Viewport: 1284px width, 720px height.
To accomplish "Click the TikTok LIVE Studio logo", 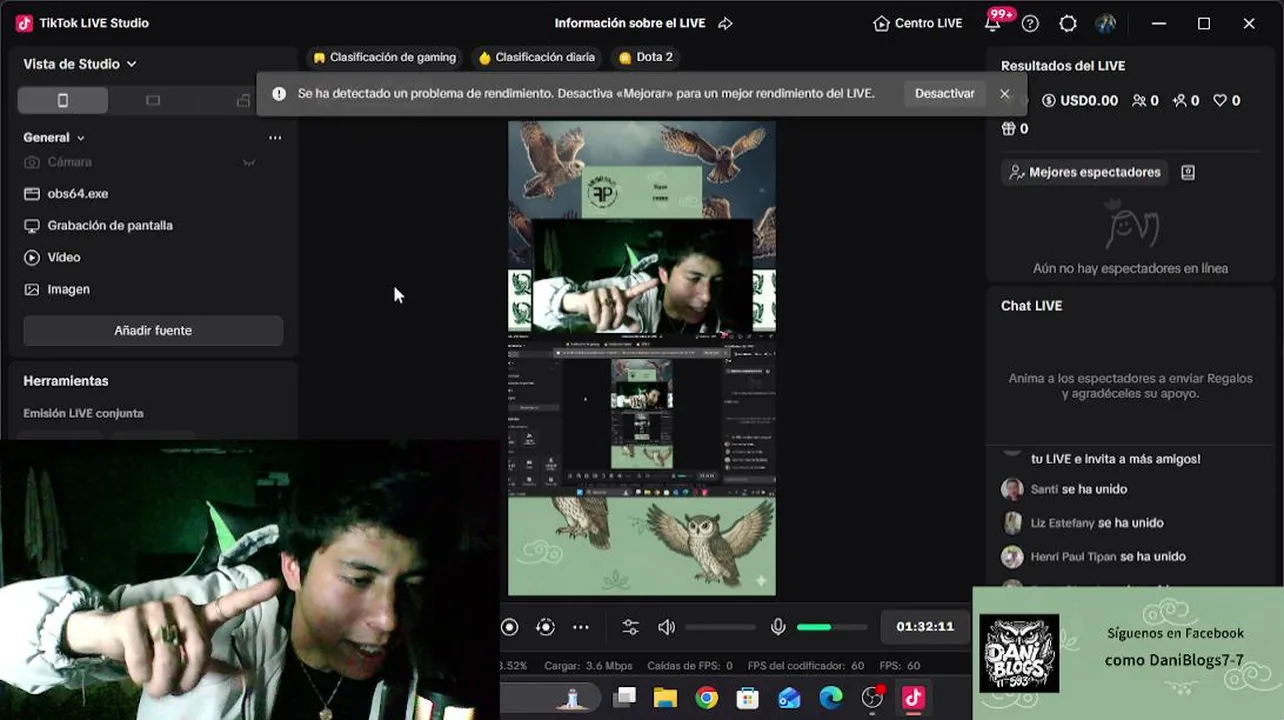I will pyautogui.click(x=24, y=23).
